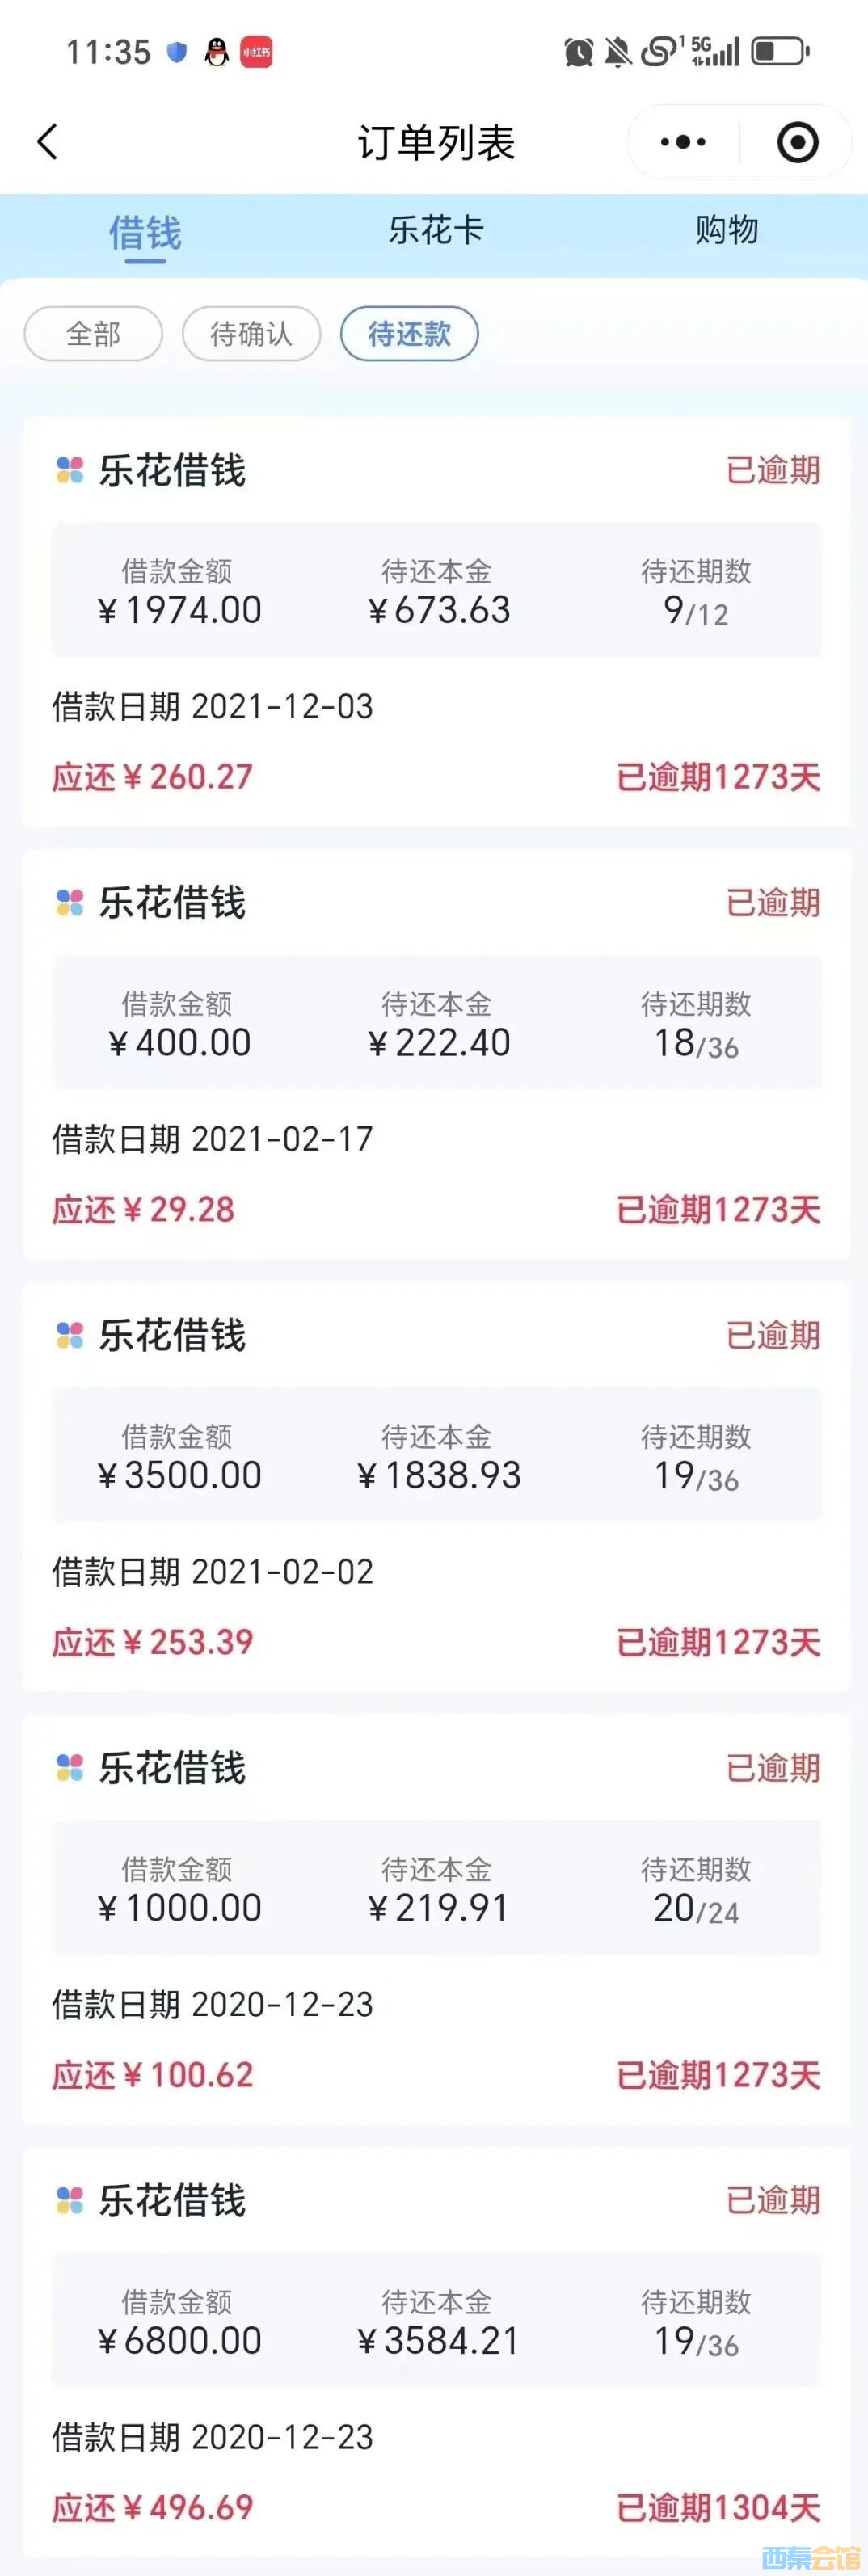The width and height of the screenshot is (868, 2576).
Task: Tap the alarm clock status icon
Action: pyautogui.click(x=578, y=52)
